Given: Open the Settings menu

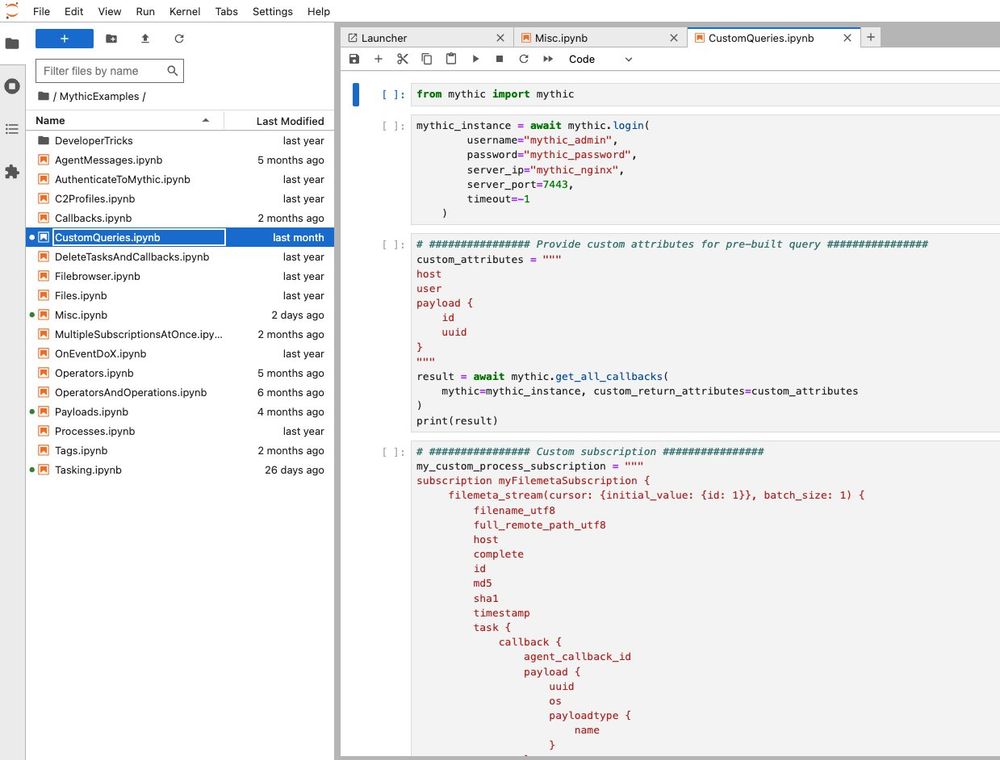Looking at the screenshot, I should tap(272, 11).
